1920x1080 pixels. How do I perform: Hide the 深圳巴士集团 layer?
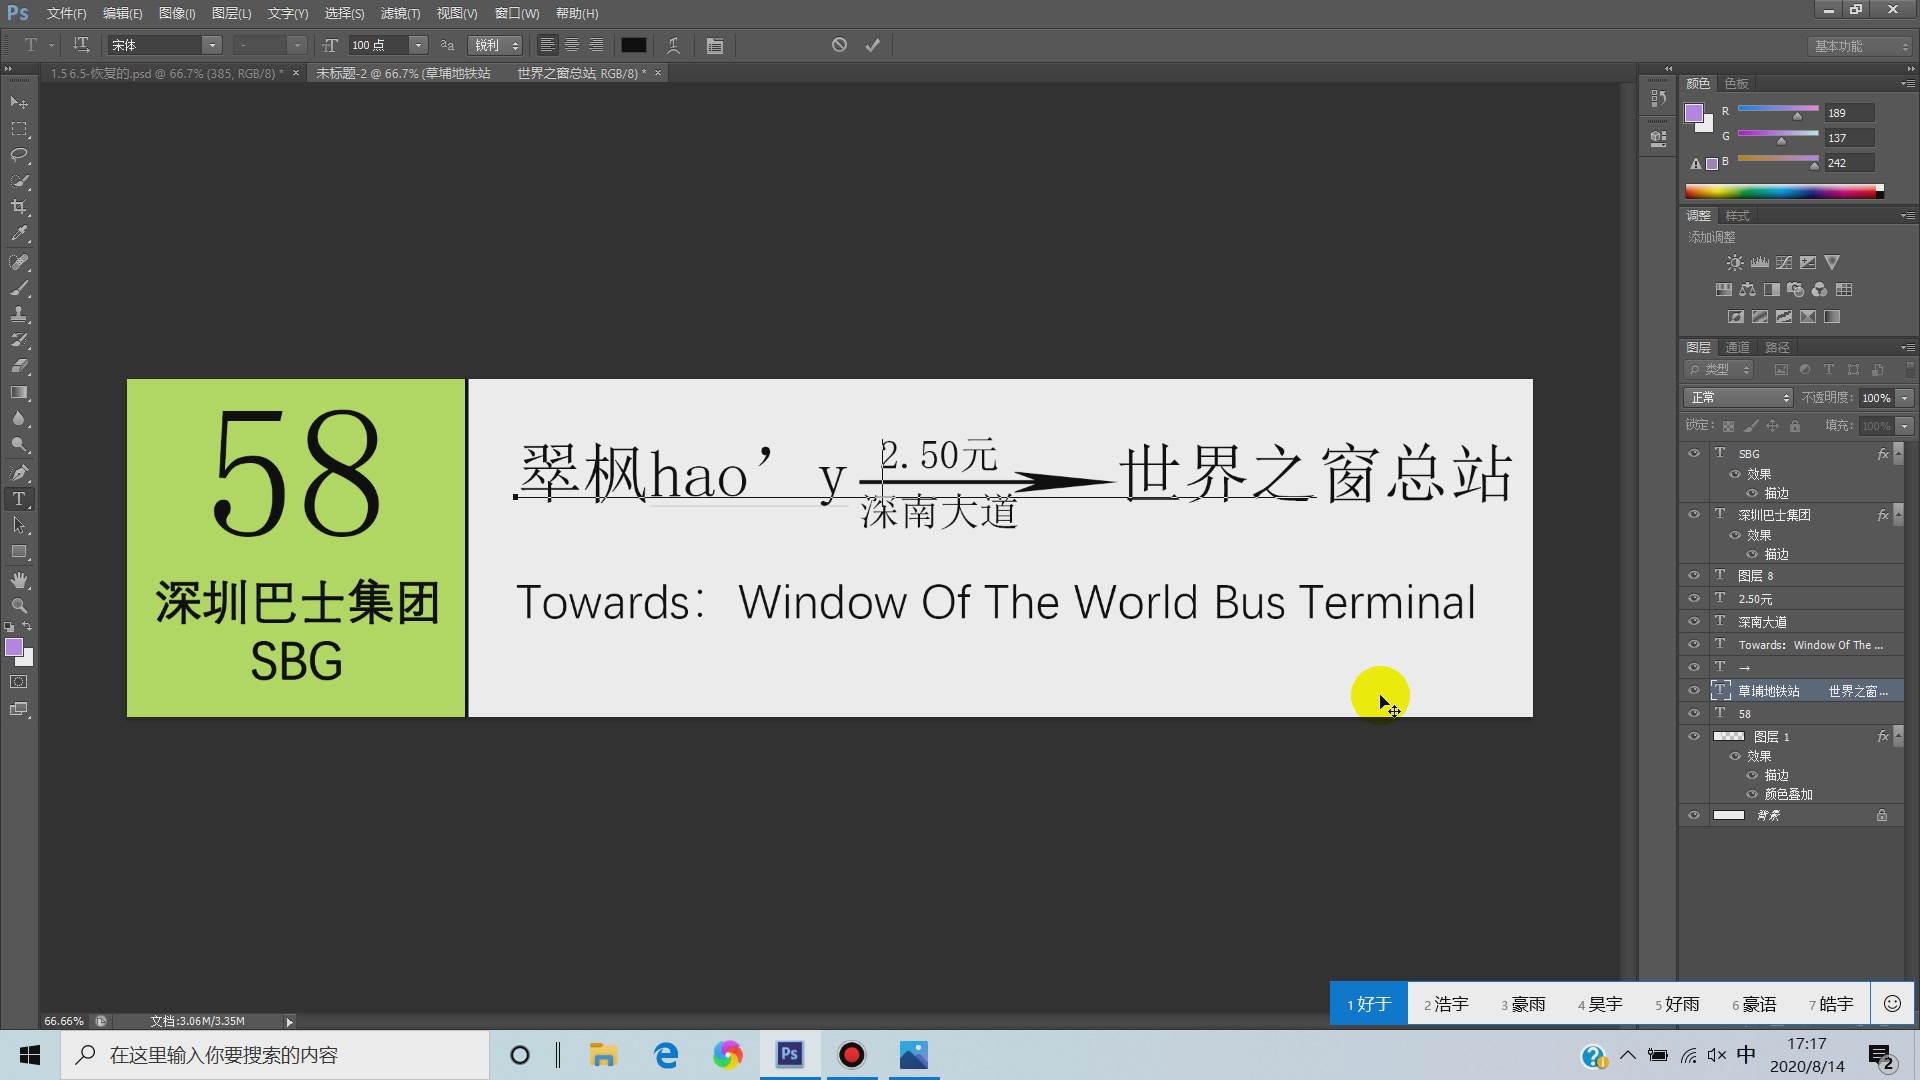1694,515
